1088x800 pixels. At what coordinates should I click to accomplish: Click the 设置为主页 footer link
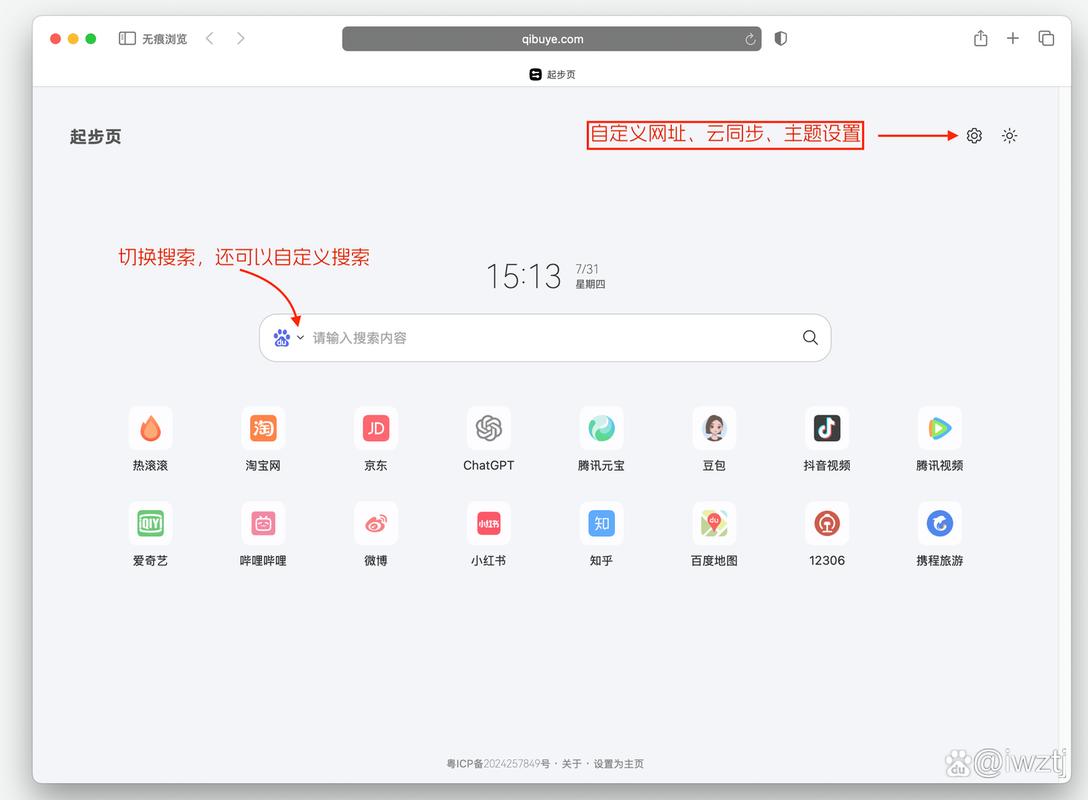click(x=618, y=763)
